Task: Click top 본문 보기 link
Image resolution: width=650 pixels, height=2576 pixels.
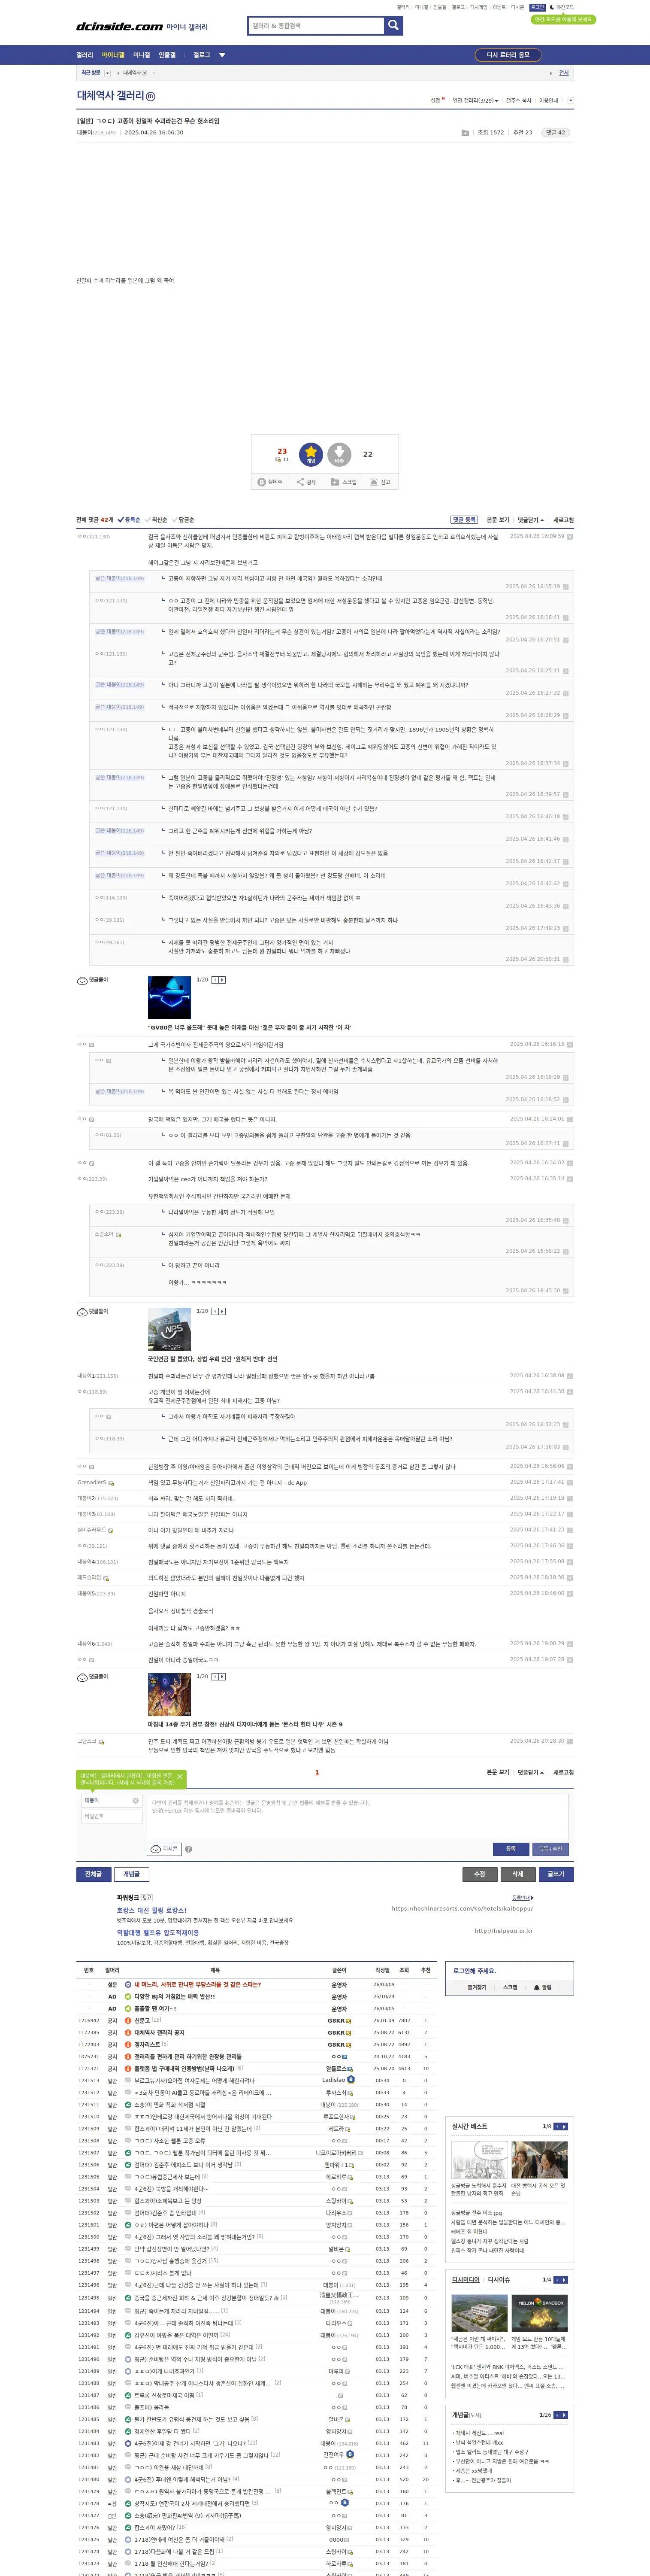Action: click(498, 520)
